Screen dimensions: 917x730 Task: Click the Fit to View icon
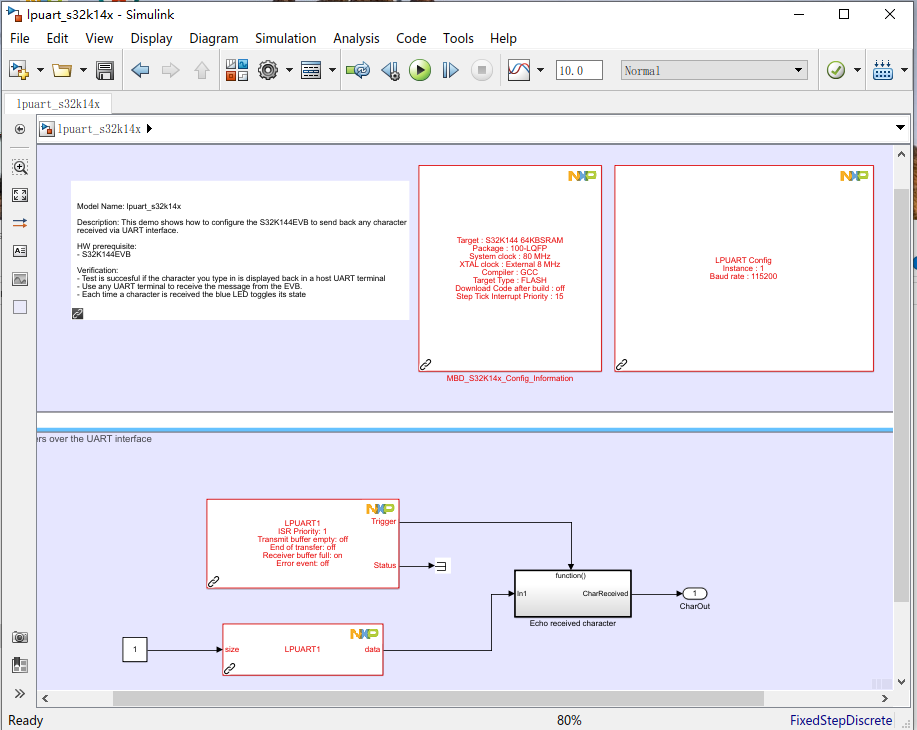pyautogui.click(x=20, y=195)
